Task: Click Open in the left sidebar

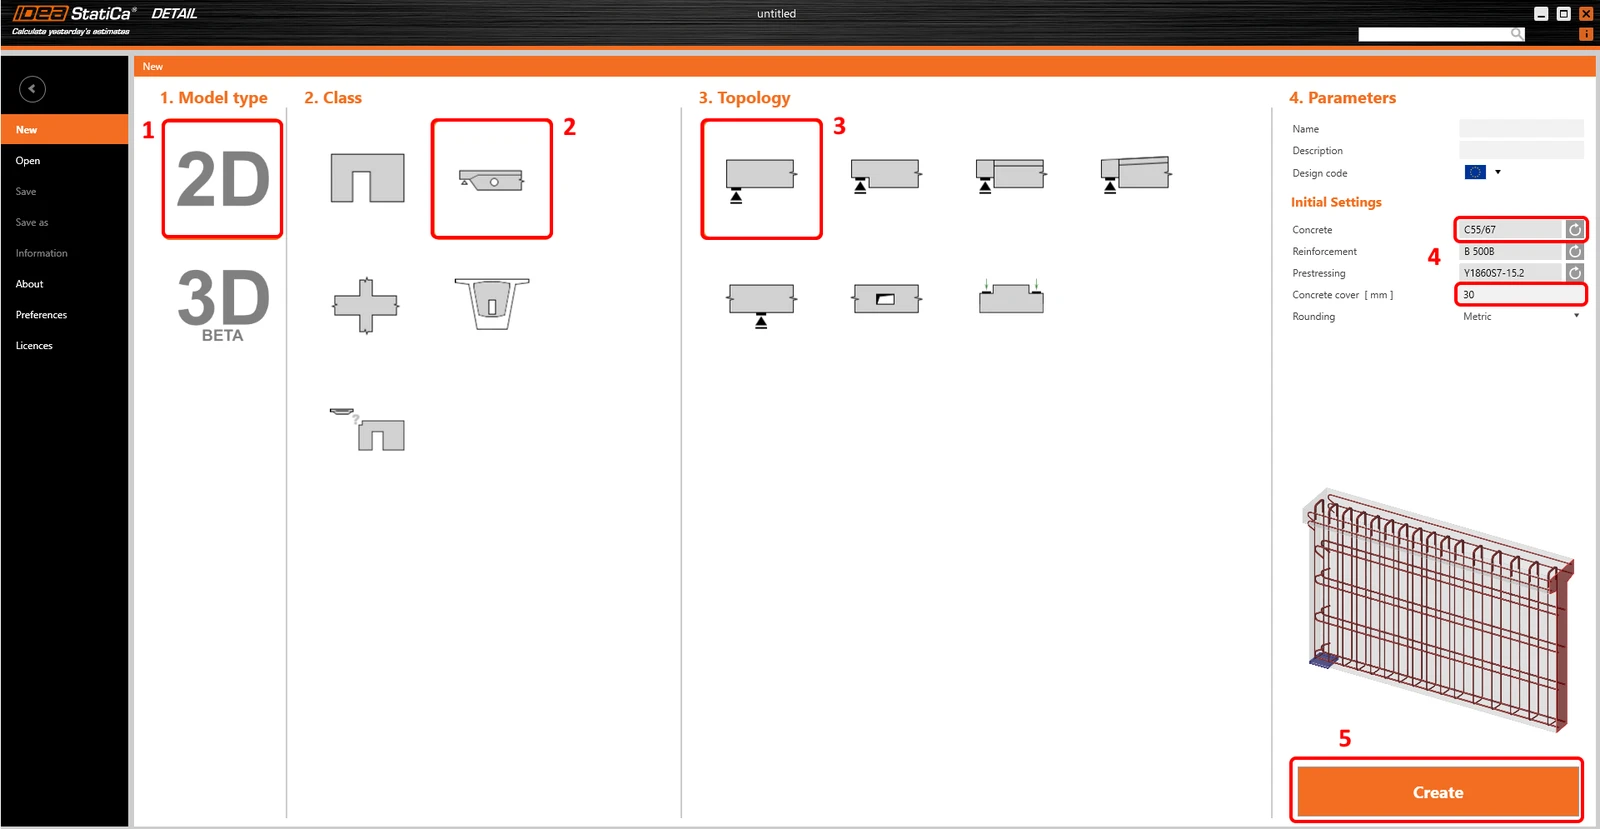Action: pyautogui.click(x=28, y=161)
